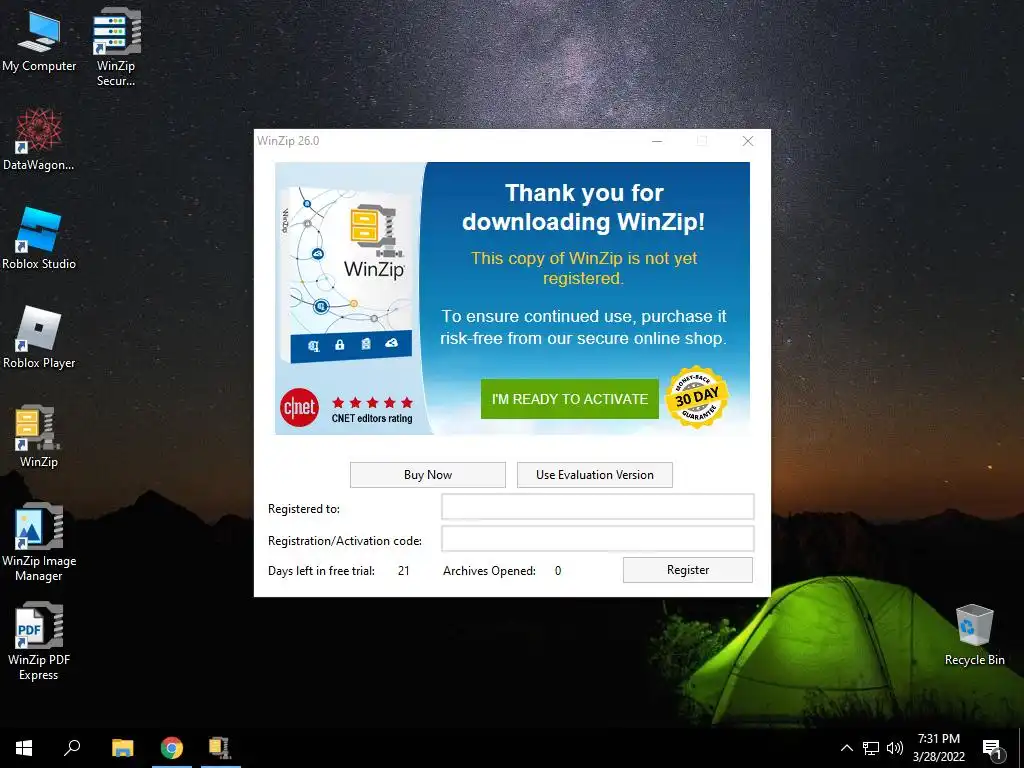The image size is (1024, 768).
Task: Focus the Registered to input field
Action: click(598, 507)
